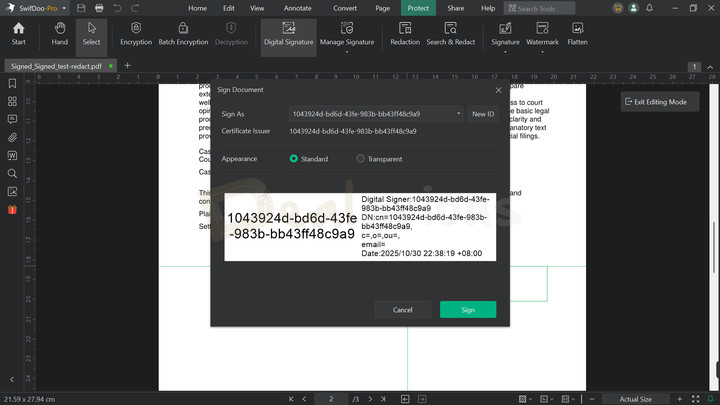Jump to the first page
Image resolution: width=720 pixels, height=405 pixels.
(291, 399)
